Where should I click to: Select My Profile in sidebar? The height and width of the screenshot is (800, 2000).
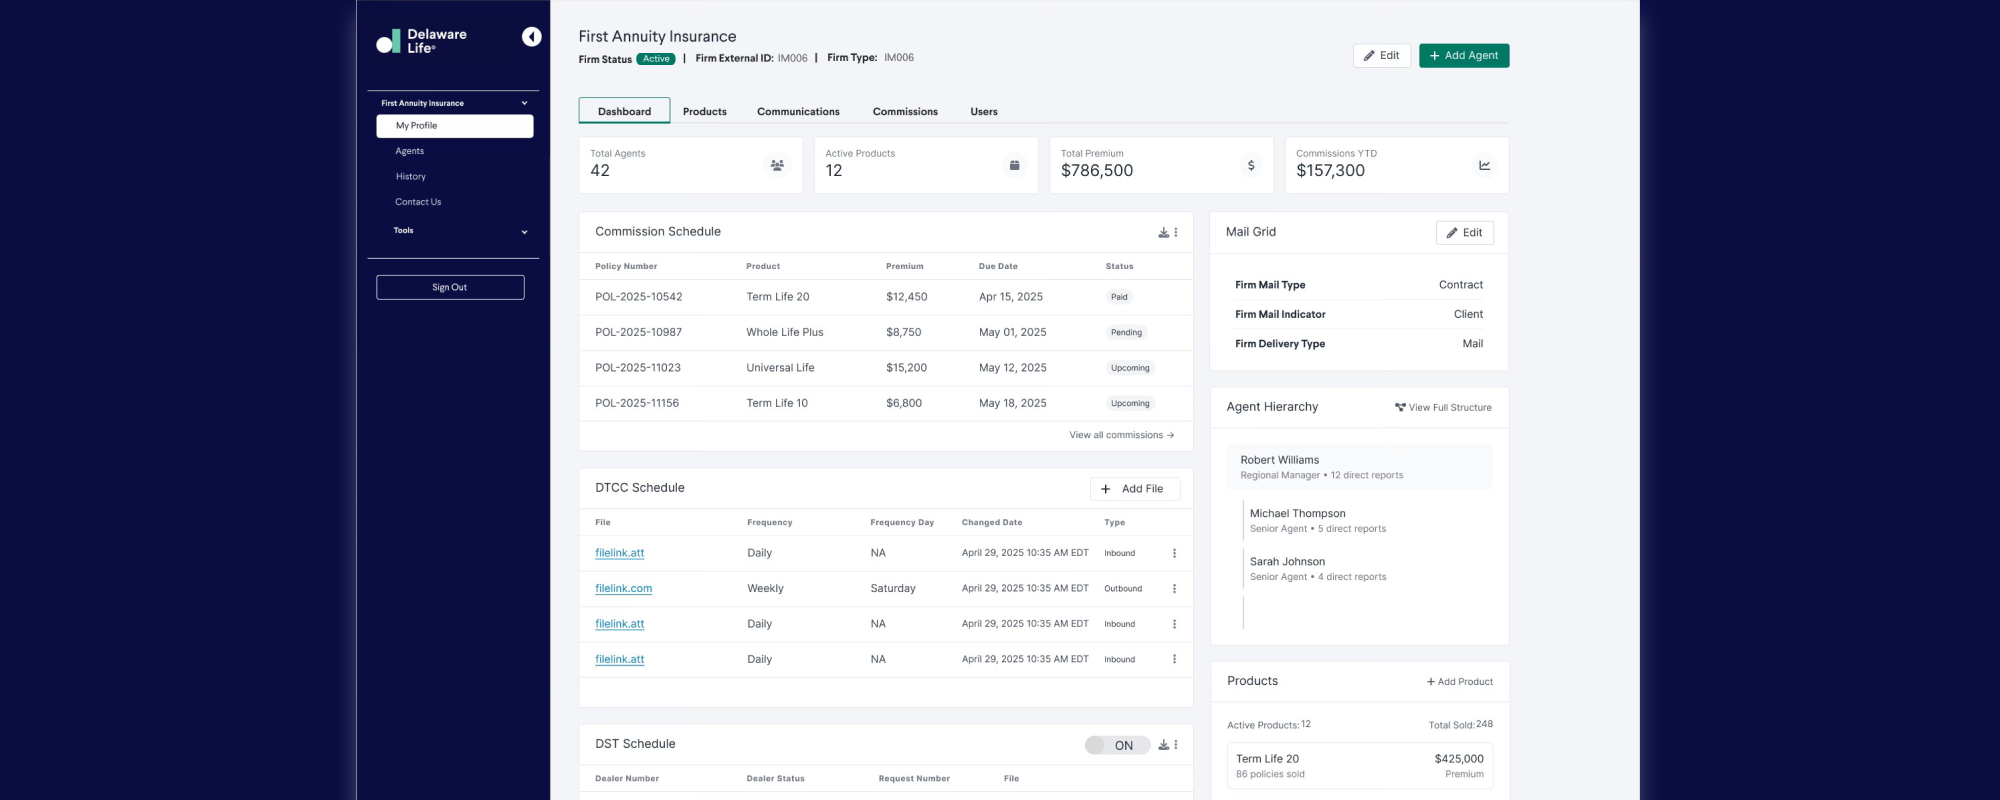(x=455, y=126)
